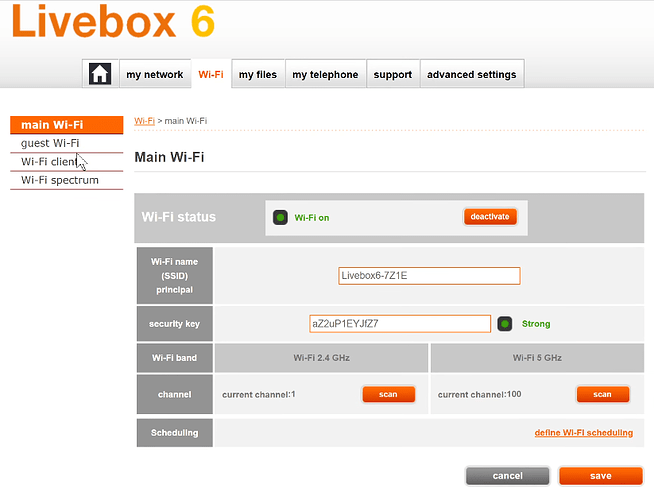Open Wi-Fi spectrum sidebar item
Viewport: 654px width, 500px height.
point(67,180)
